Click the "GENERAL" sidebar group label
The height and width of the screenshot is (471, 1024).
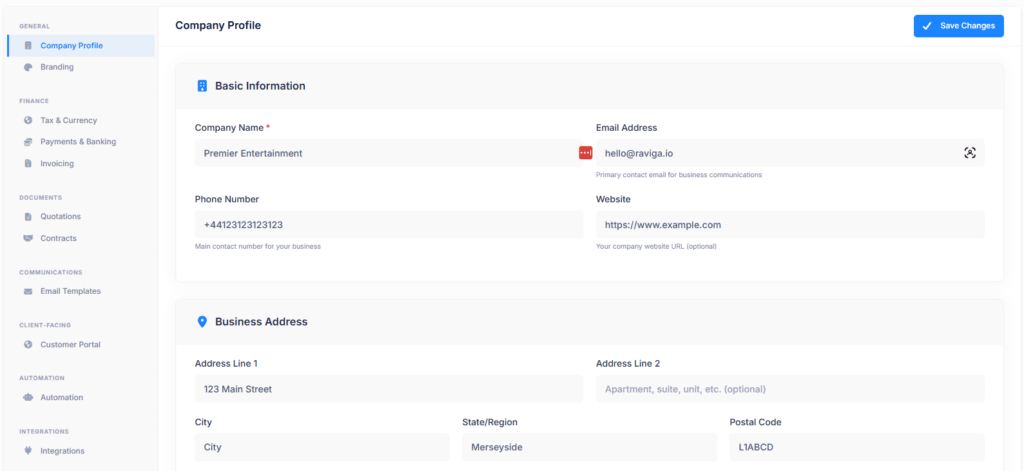click(x=35, y=26)
